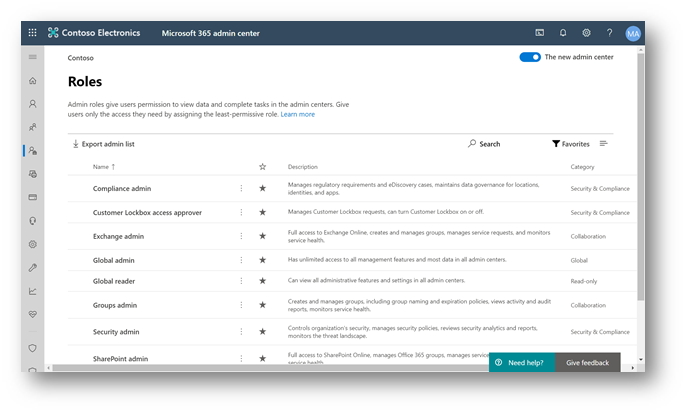This screenshot has height=414, width=687.
Task: Open the Exchange admin role
Action: pyautogui.click(x=118, y=236)
